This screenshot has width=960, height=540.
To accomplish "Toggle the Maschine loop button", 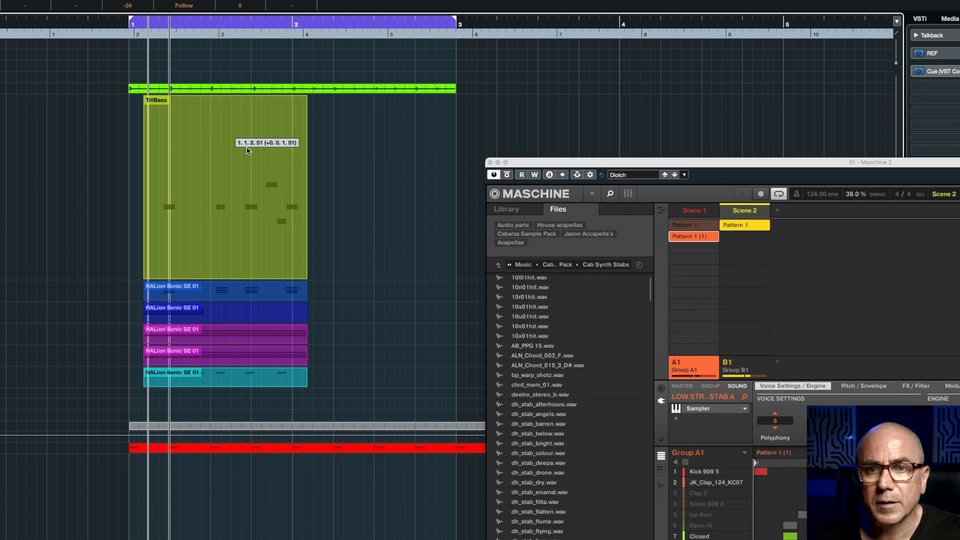I will [x=778, y=193].
